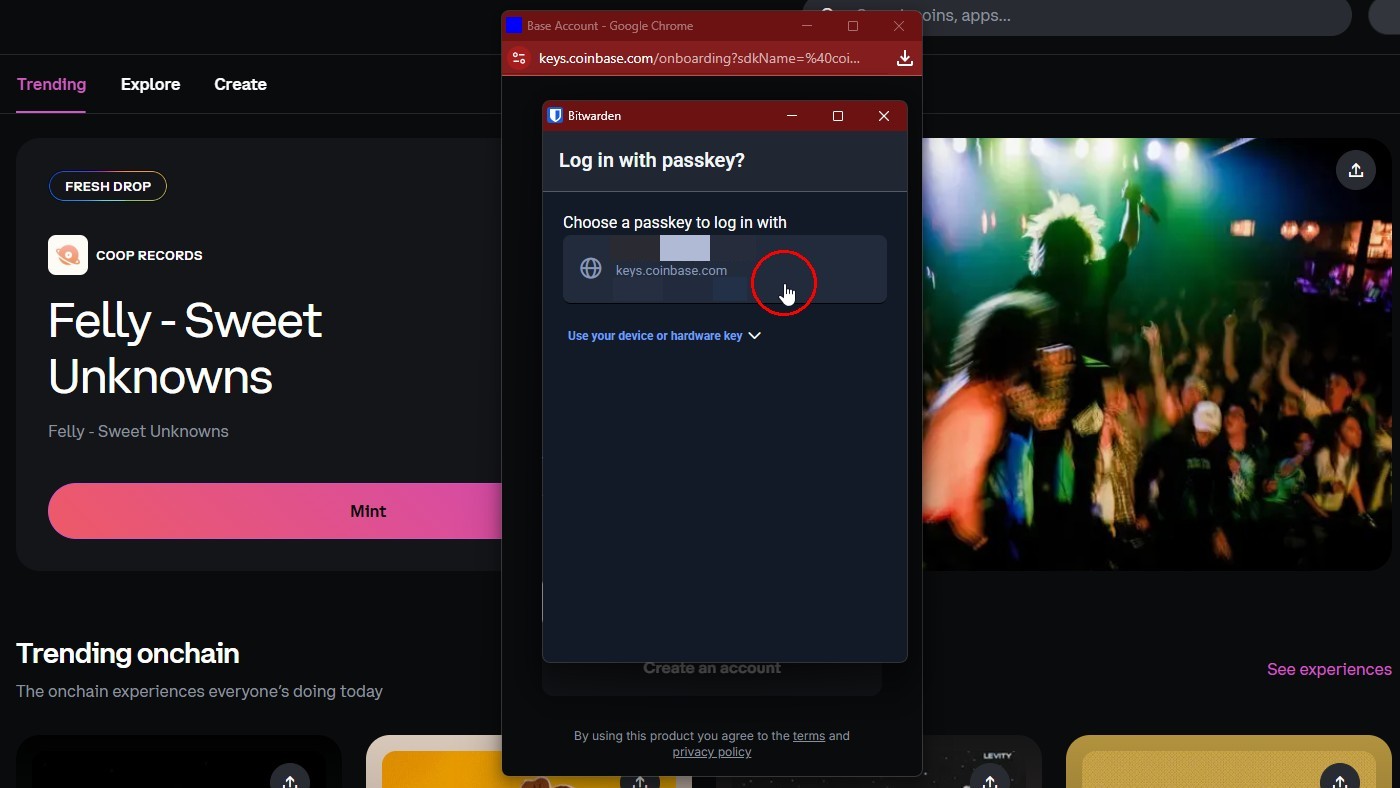Open the terms link
Screen dimensions: 1400x788
tap(809, 736)
